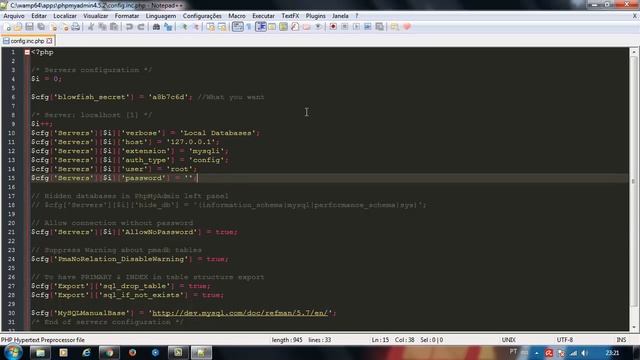Click the synchronize vertical scrolling icon

point(210,27)
